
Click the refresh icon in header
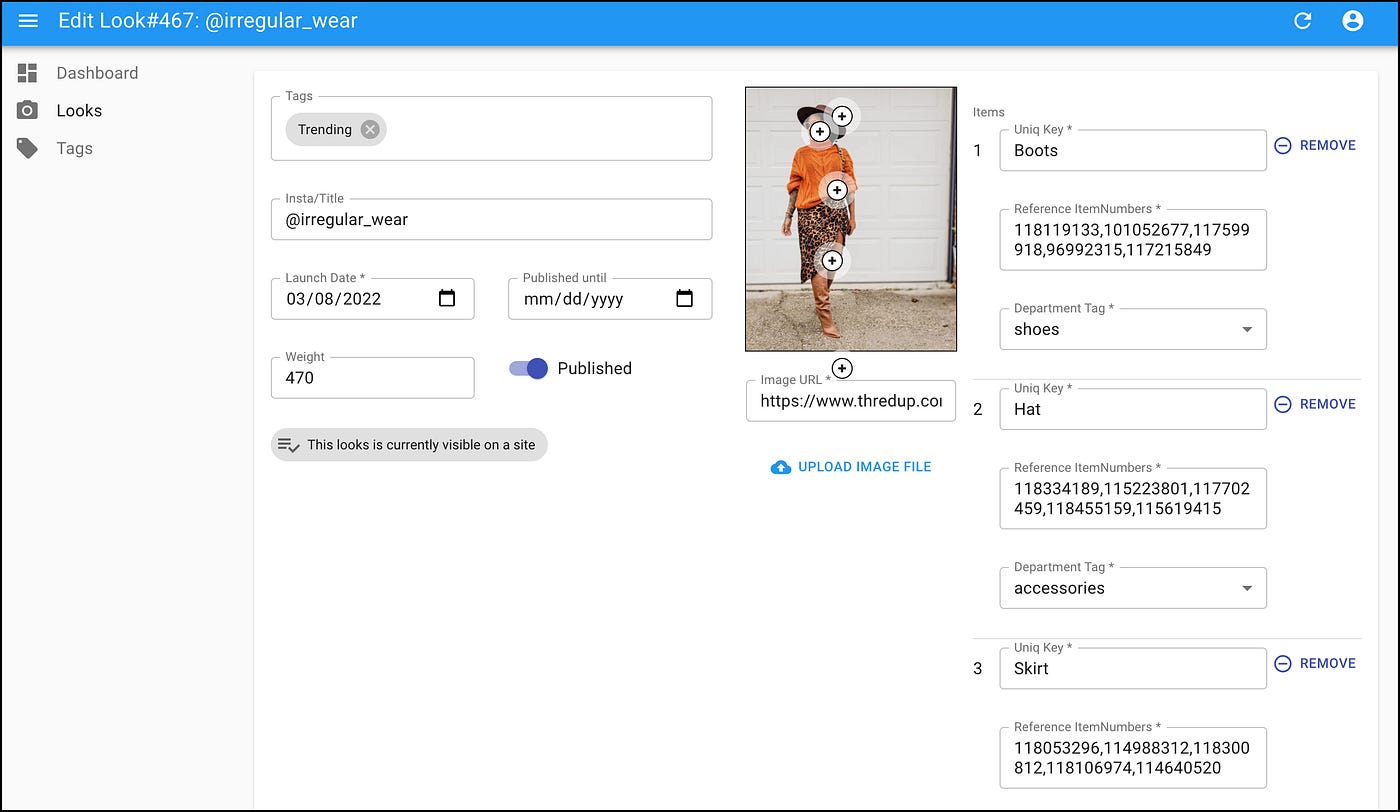pos(1302,21)
